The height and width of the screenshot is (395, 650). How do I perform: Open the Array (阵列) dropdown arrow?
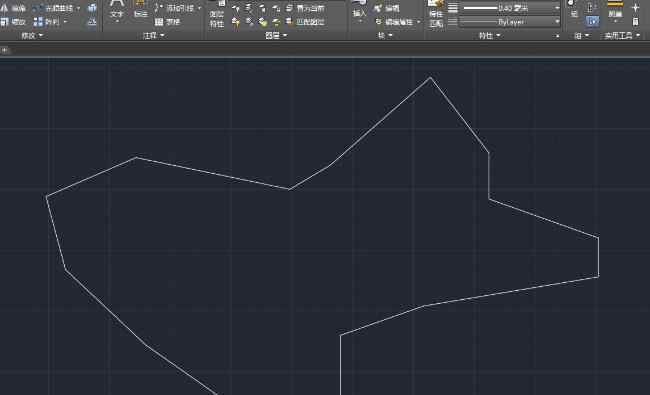click(x=65, y=22)
